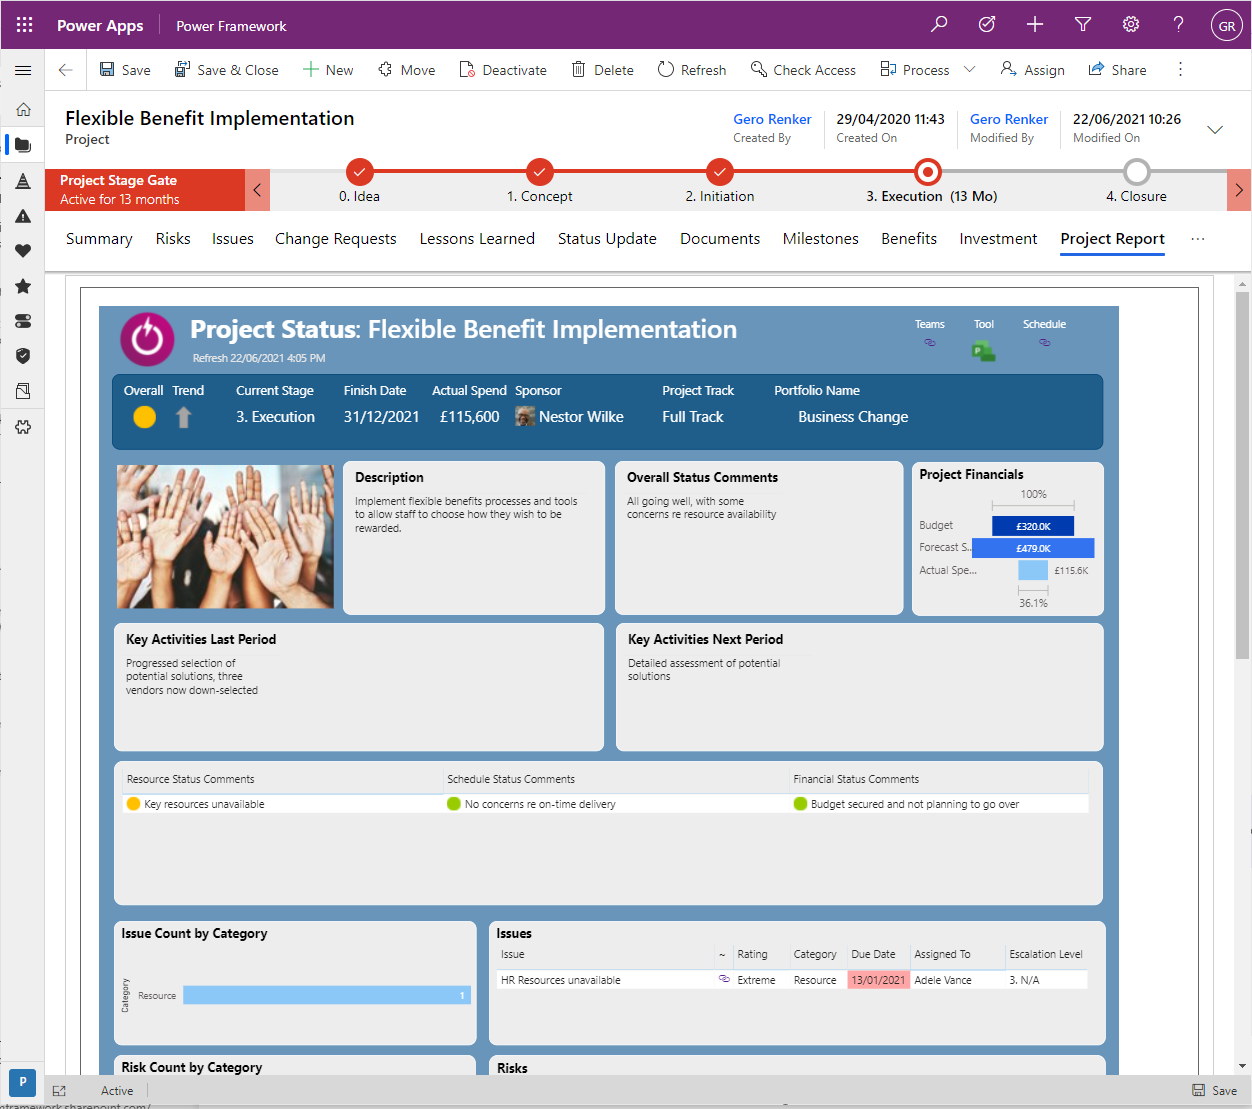Click the Check Access command
Viewport: 1252px width, 1109px height.
pyautogui.click(x=803, y=70)
